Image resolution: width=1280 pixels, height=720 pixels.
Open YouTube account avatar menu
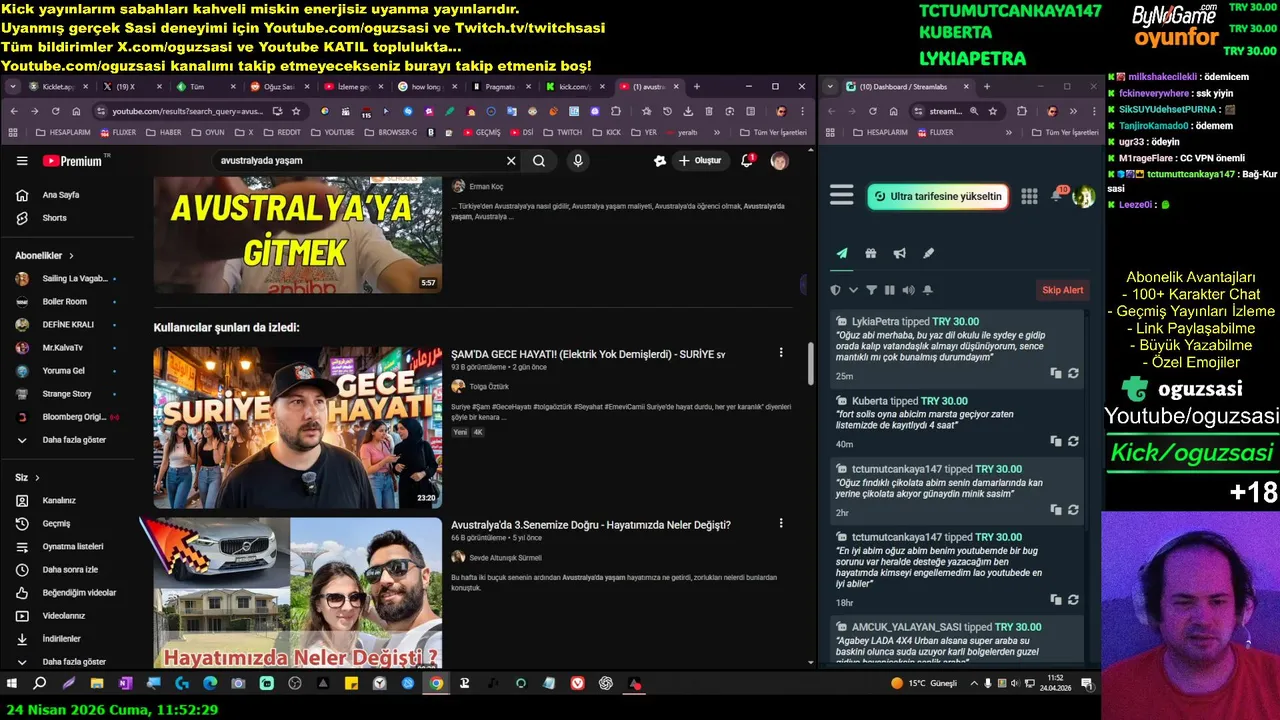click(x=780, y=161)
